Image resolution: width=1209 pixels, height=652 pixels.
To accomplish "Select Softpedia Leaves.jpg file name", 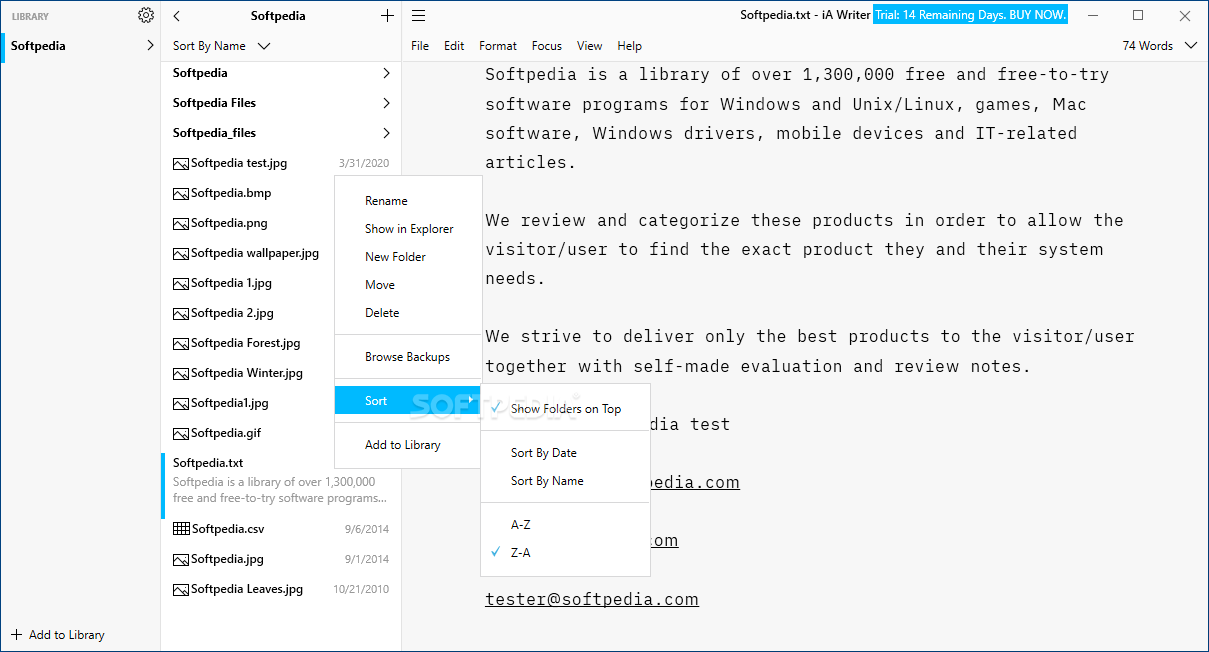I will [247, 589].
